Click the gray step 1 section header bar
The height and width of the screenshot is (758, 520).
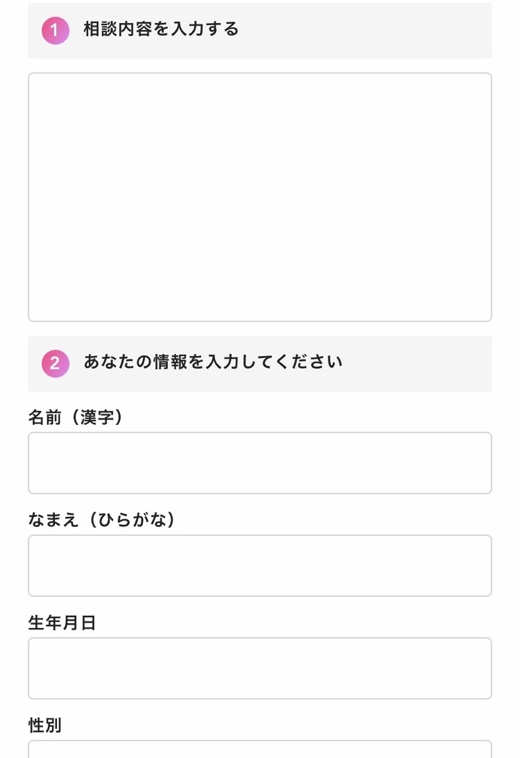pos(260,30)
